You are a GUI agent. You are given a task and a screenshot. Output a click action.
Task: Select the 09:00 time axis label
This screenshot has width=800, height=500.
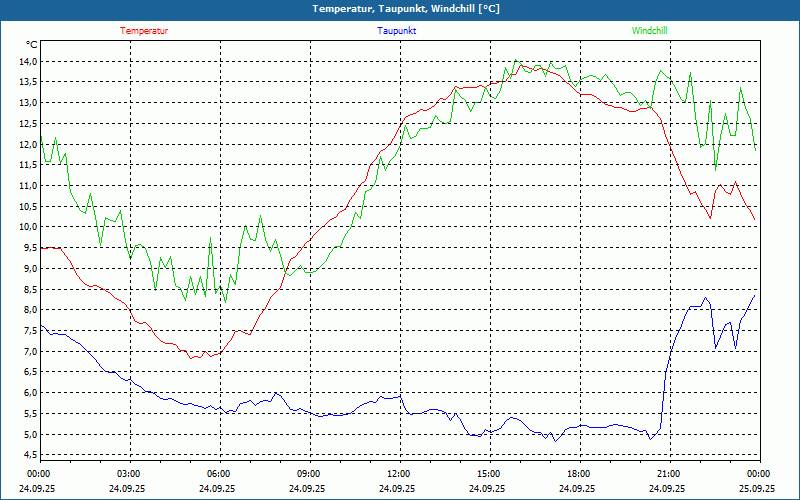pos(309,474)
